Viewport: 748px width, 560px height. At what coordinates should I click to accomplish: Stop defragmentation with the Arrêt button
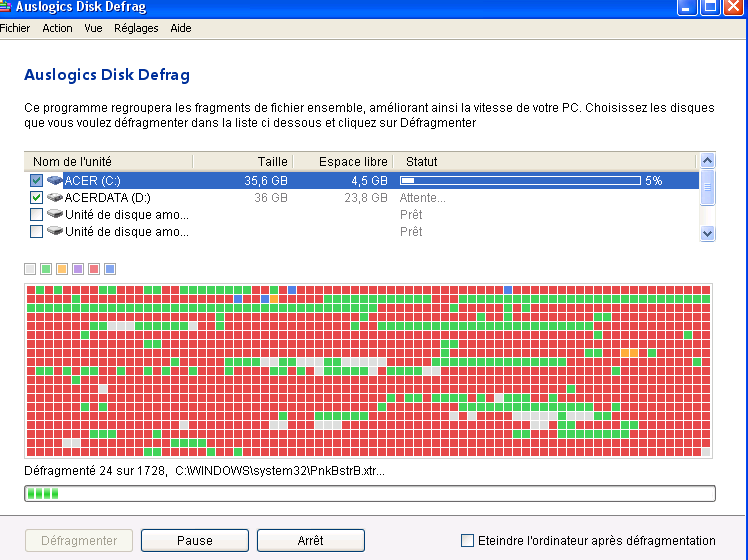[x=311, y=540]
